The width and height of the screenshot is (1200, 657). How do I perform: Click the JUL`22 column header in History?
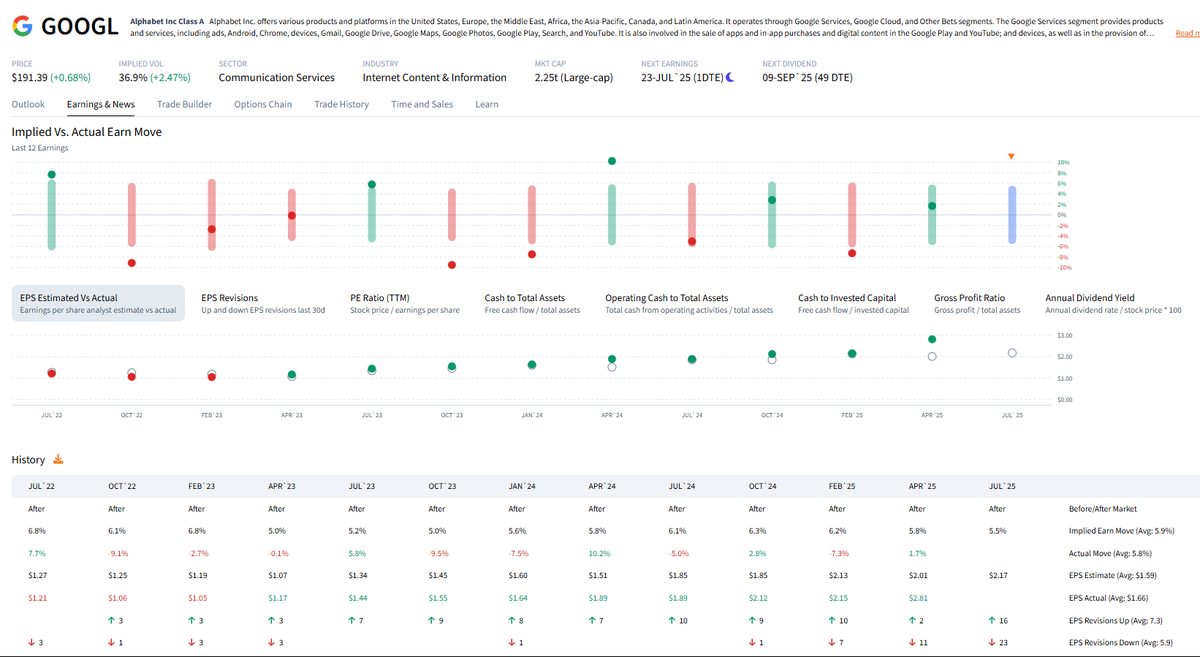click(41, 485)
